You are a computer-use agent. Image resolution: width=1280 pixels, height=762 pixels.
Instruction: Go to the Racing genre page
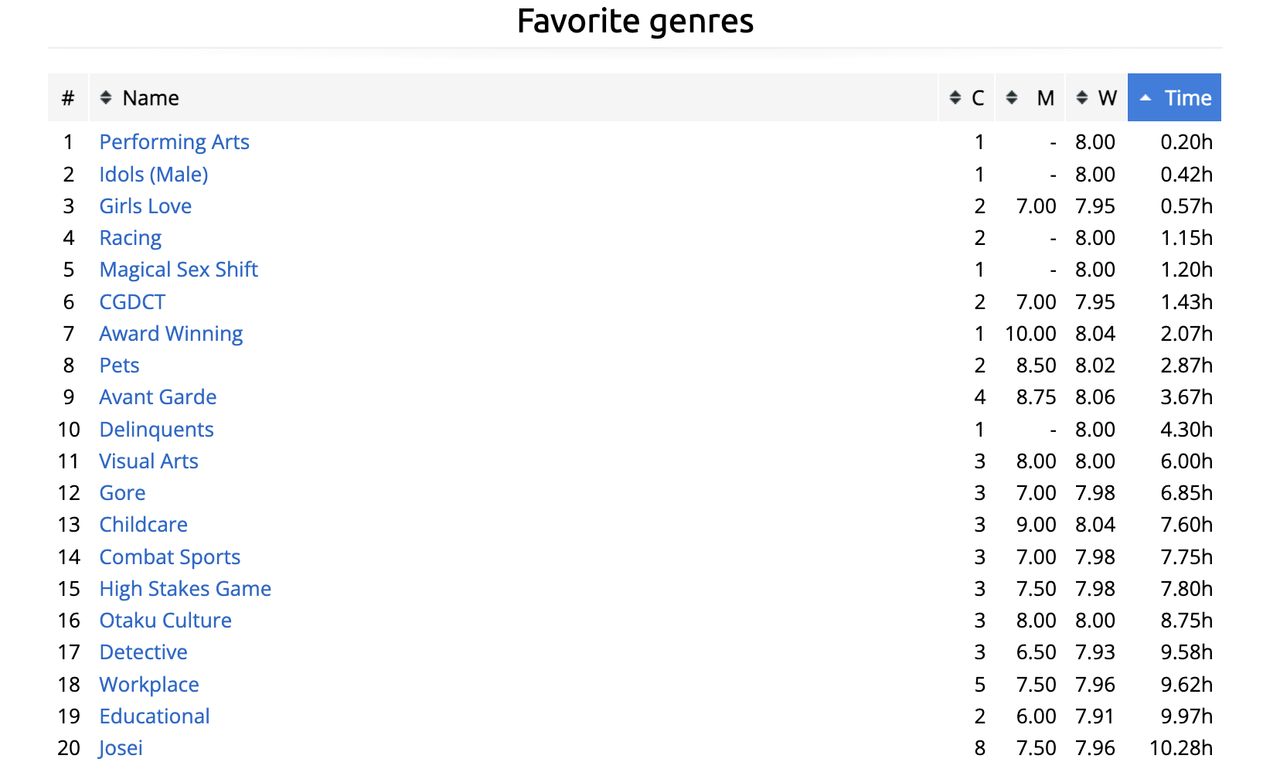(130, 238)
